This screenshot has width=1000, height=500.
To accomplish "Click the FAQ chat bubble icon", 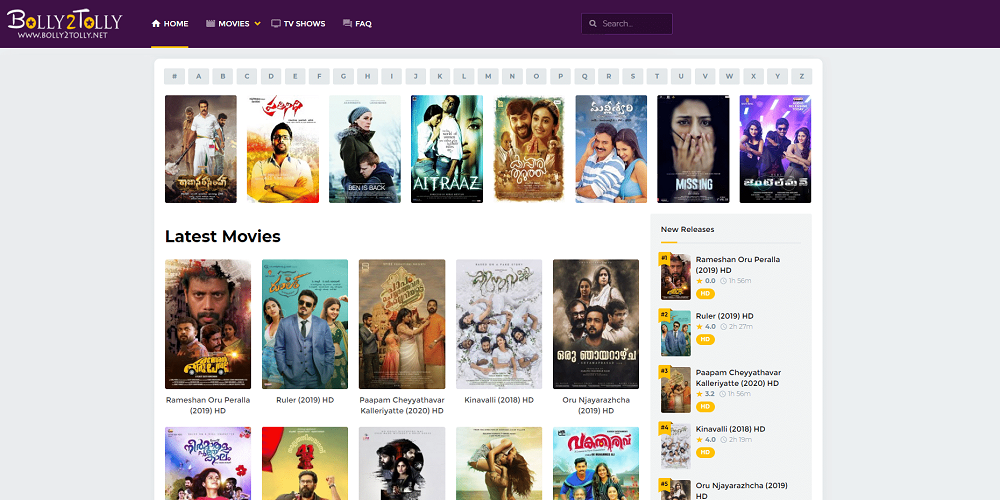I will [x=348, y=24].
